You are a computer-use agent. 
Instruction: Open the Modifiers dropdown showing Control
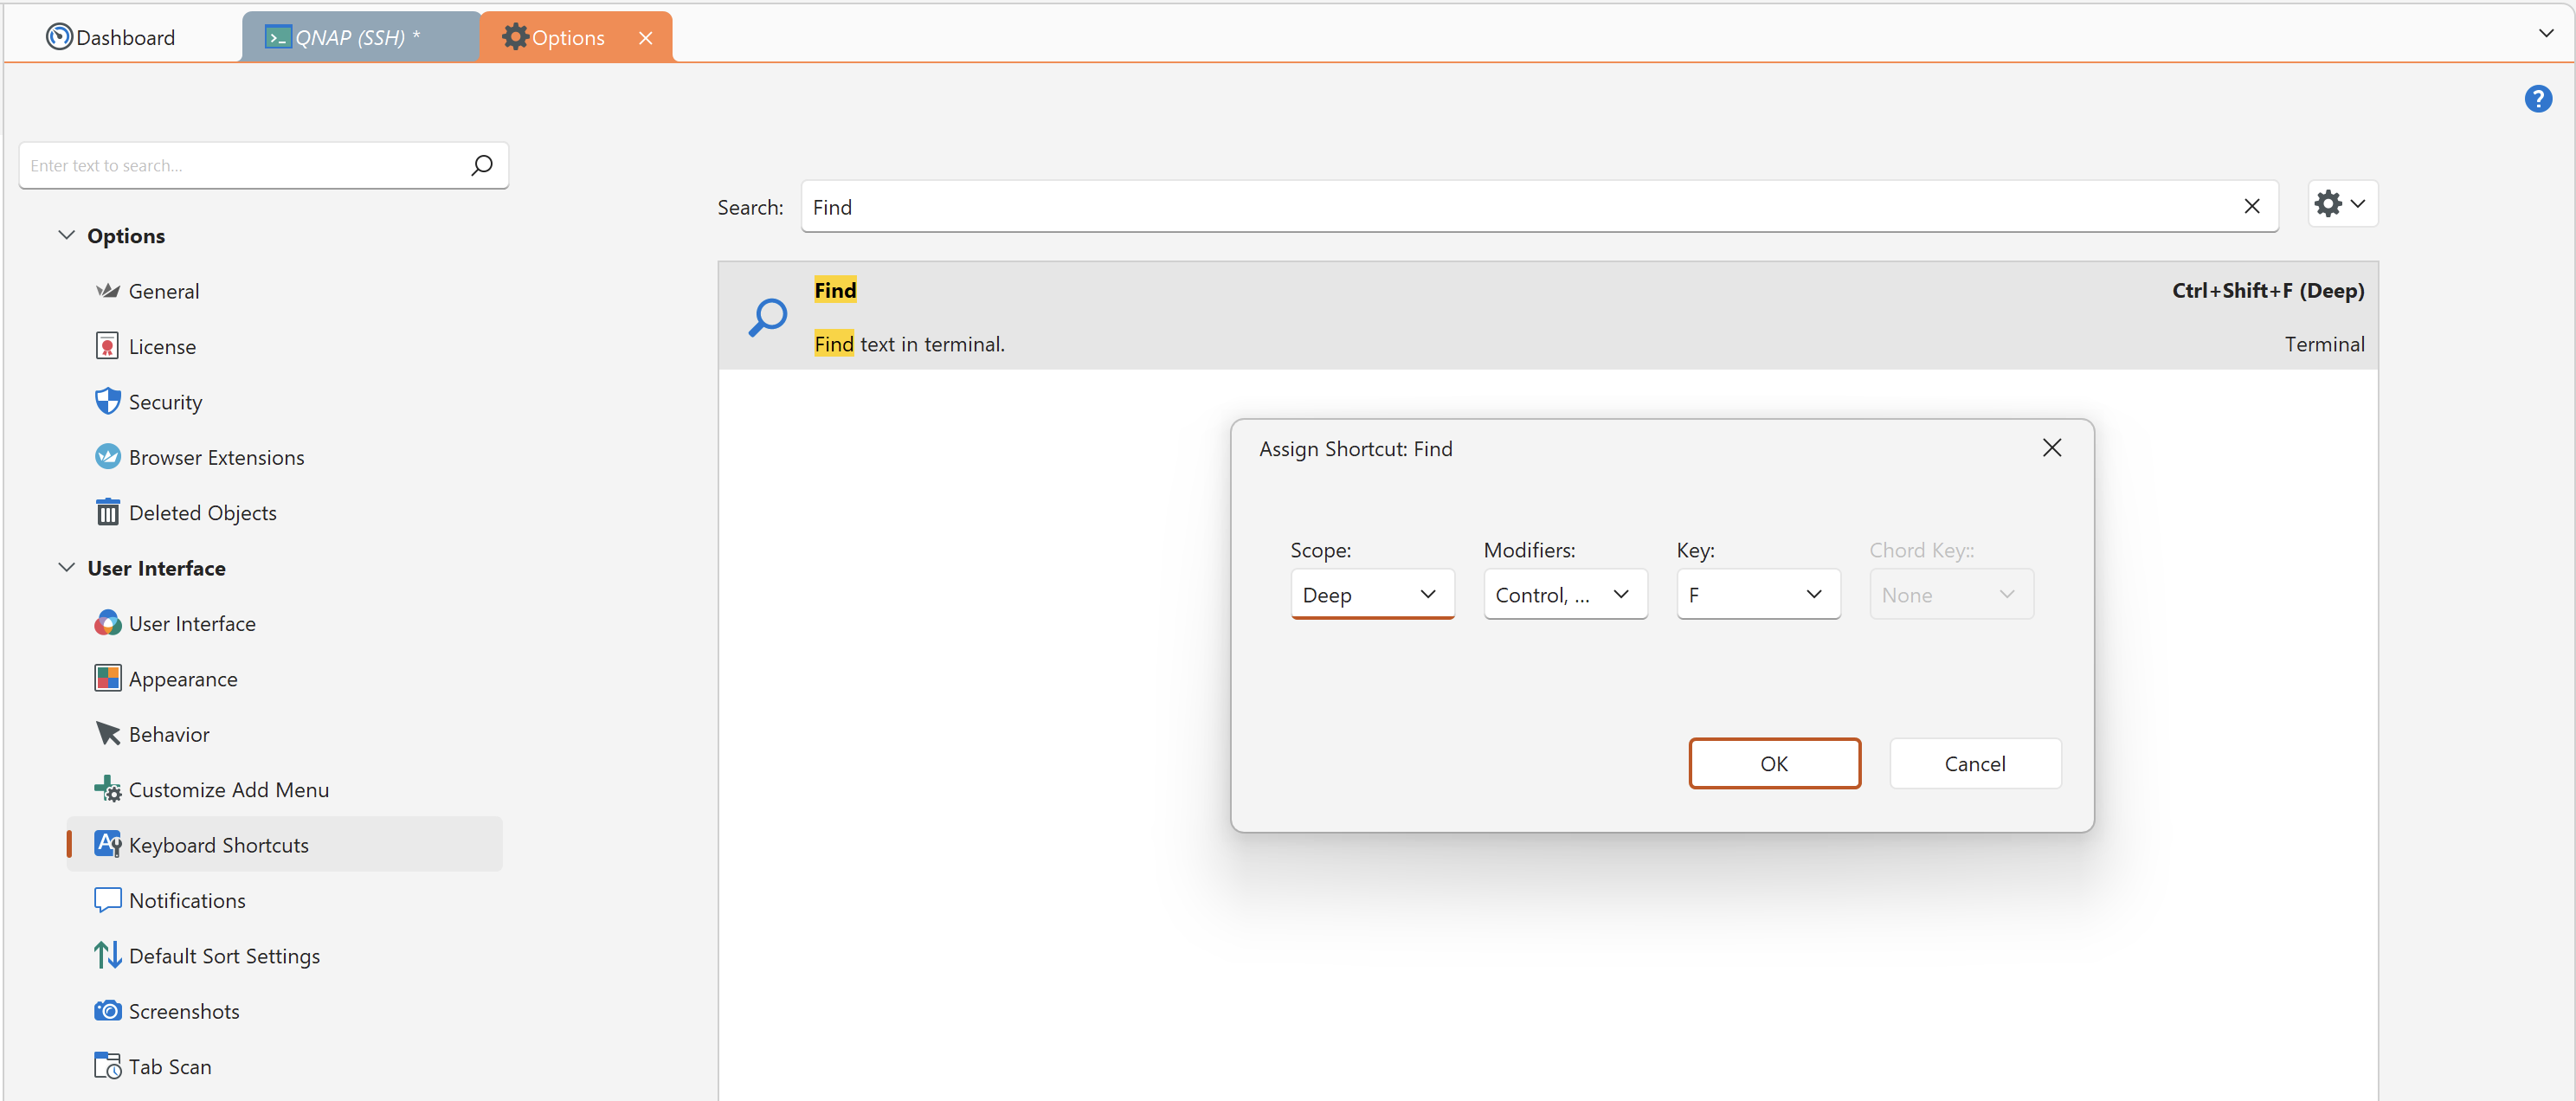(x=1564, y=595)
